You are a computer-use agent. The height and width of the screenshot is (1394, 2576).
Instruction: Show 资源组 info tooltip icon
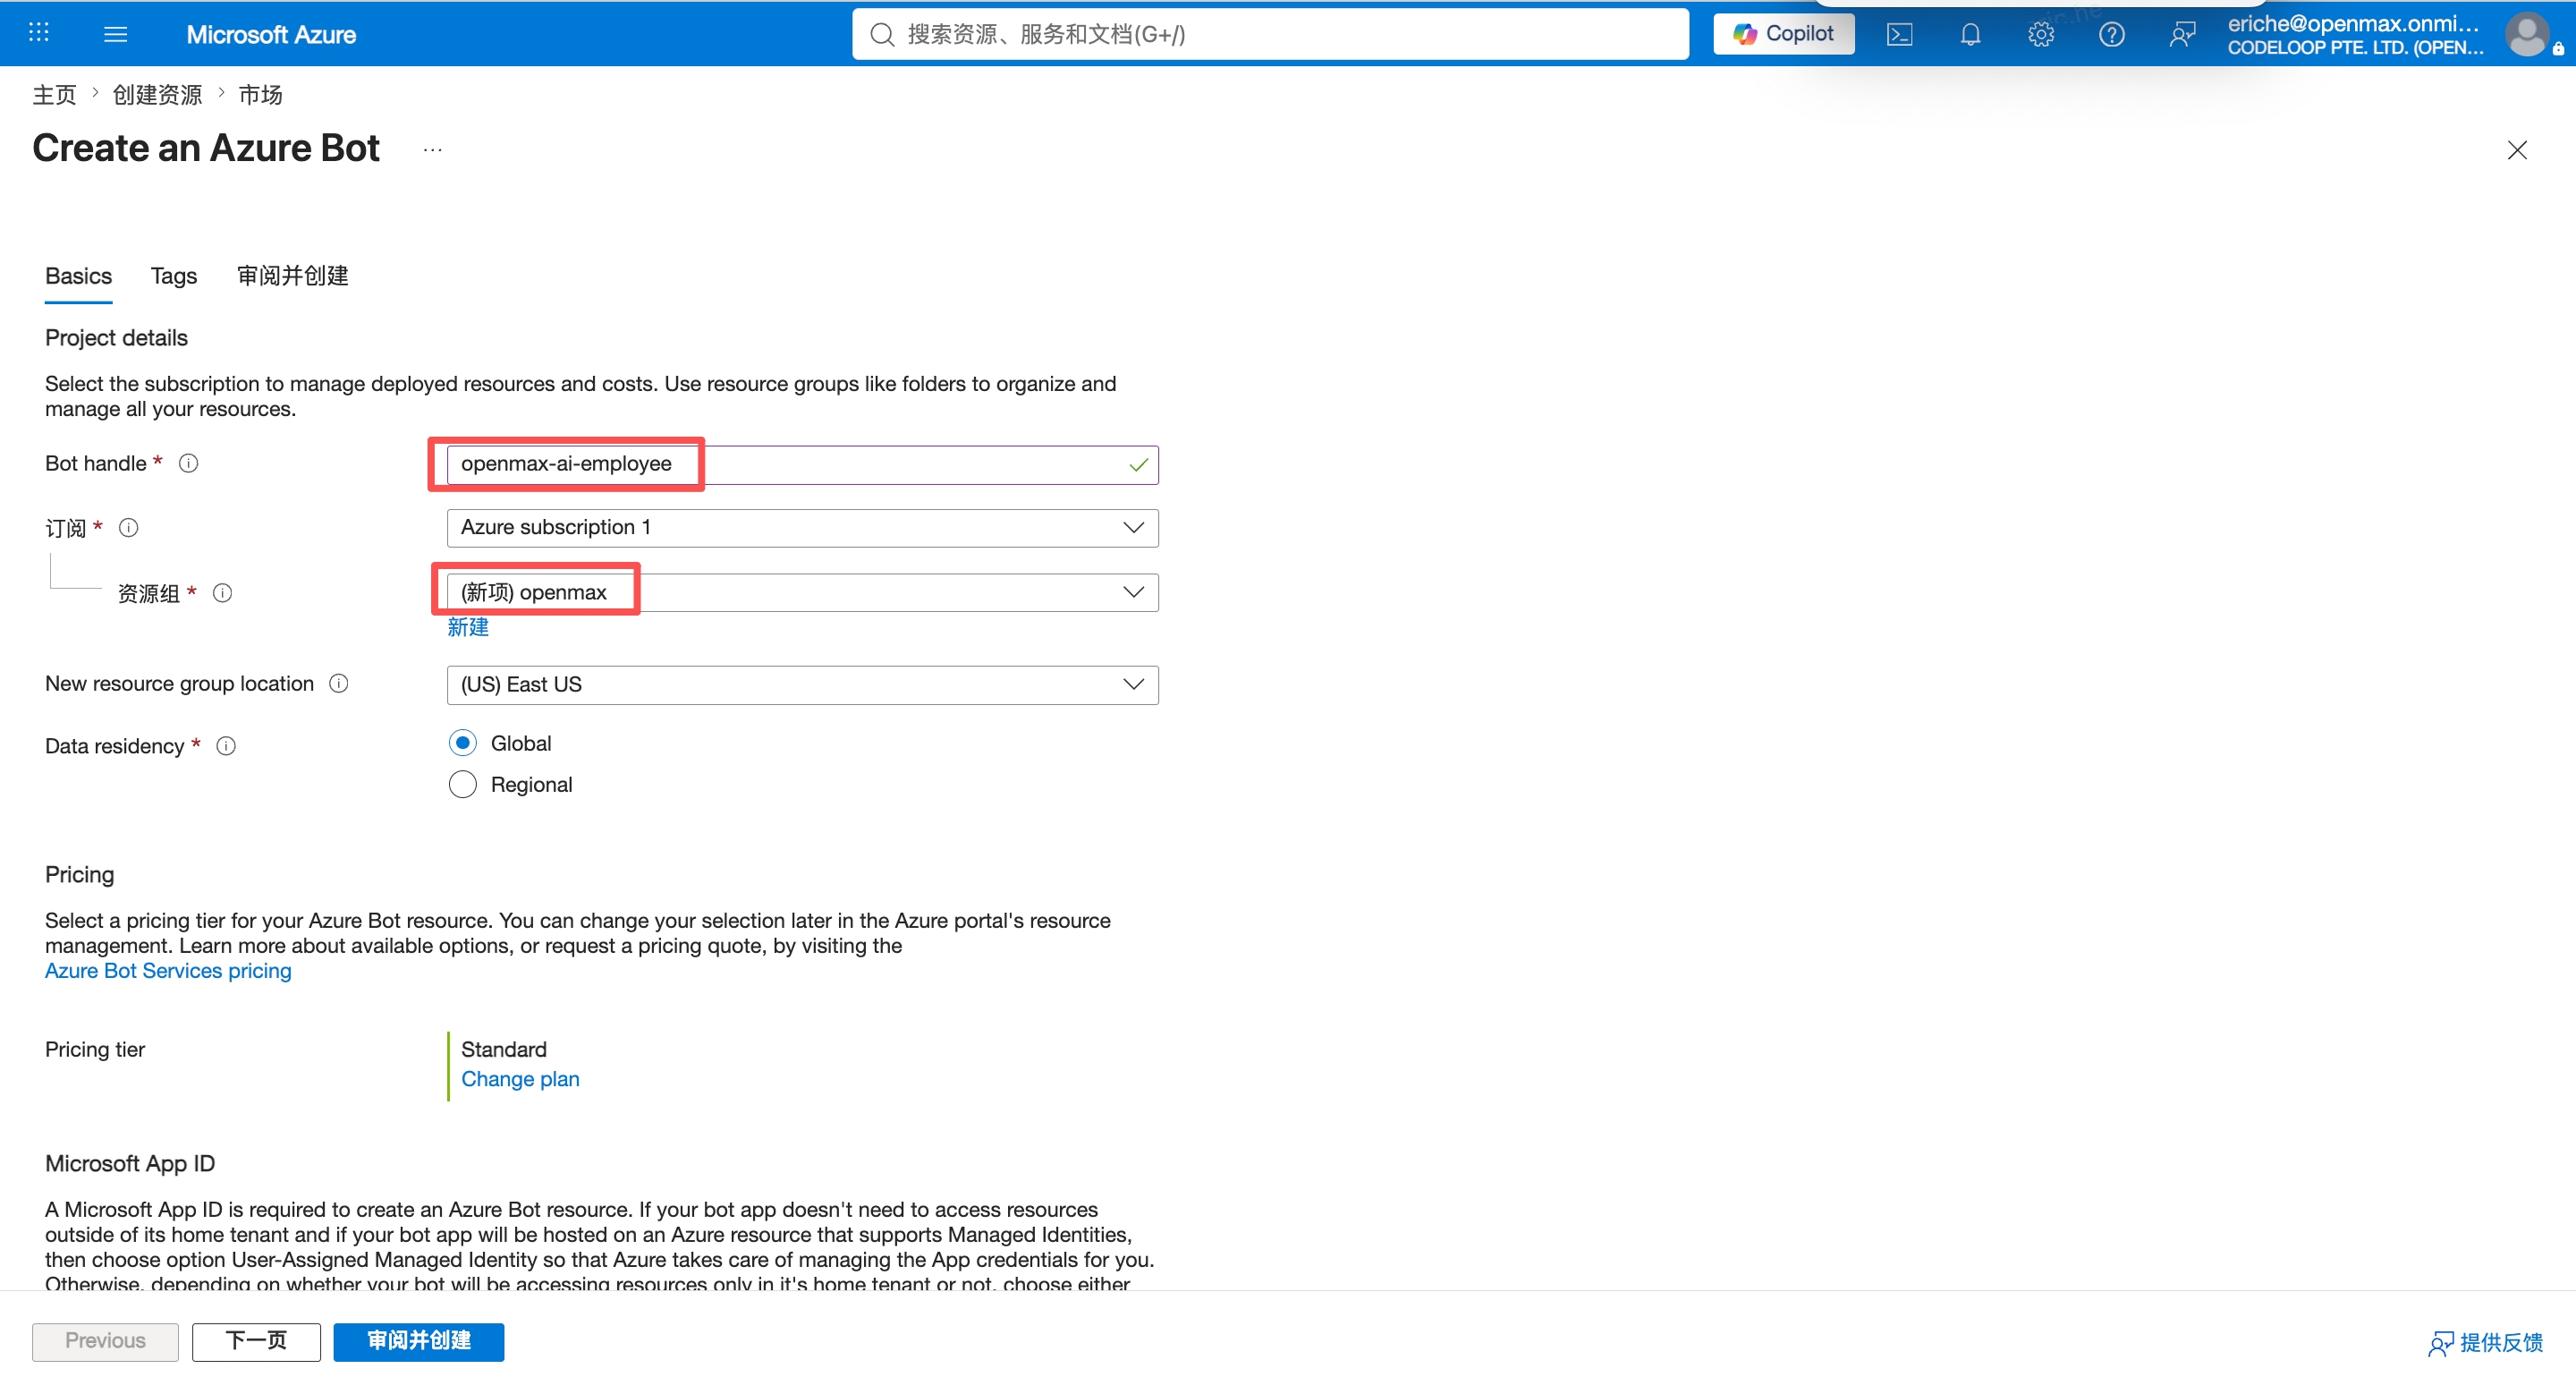(x=222, y=593)
